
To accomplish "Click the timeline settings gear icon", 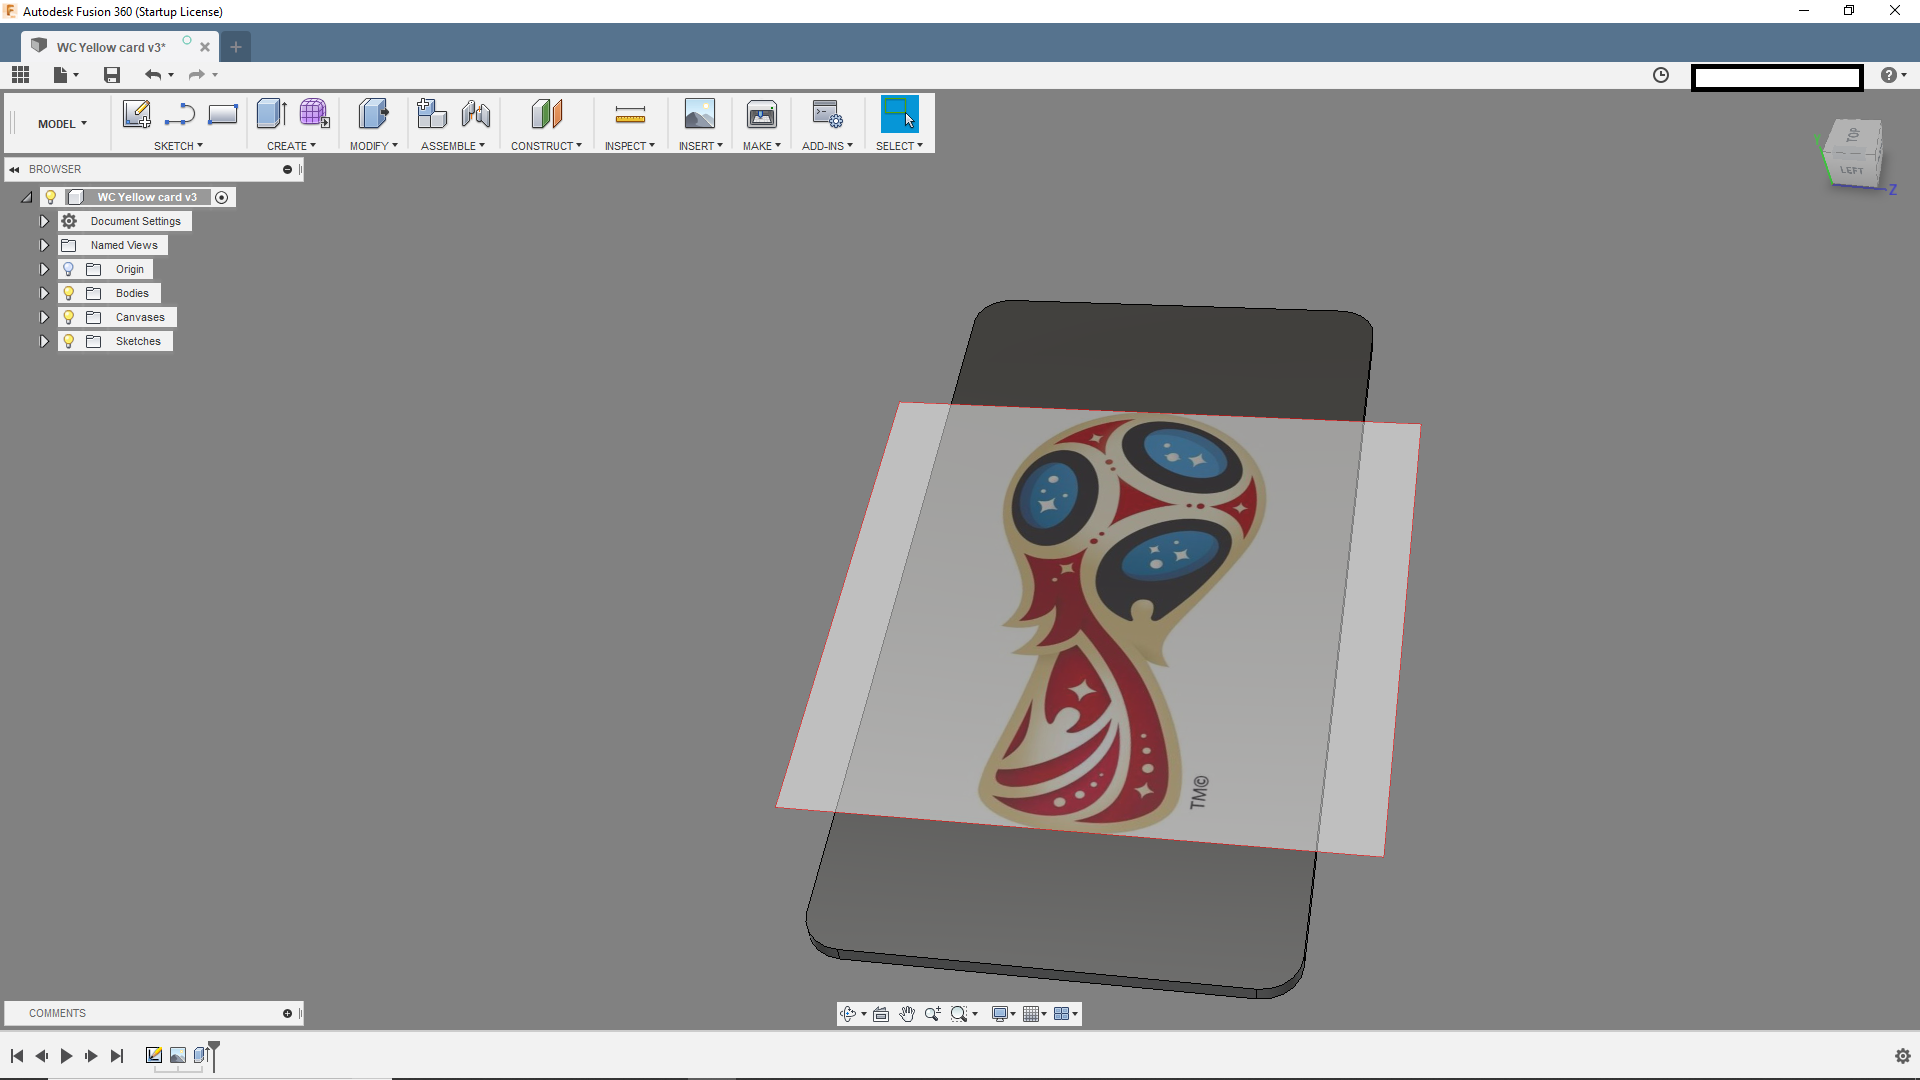I will tap(1903, 1056).
